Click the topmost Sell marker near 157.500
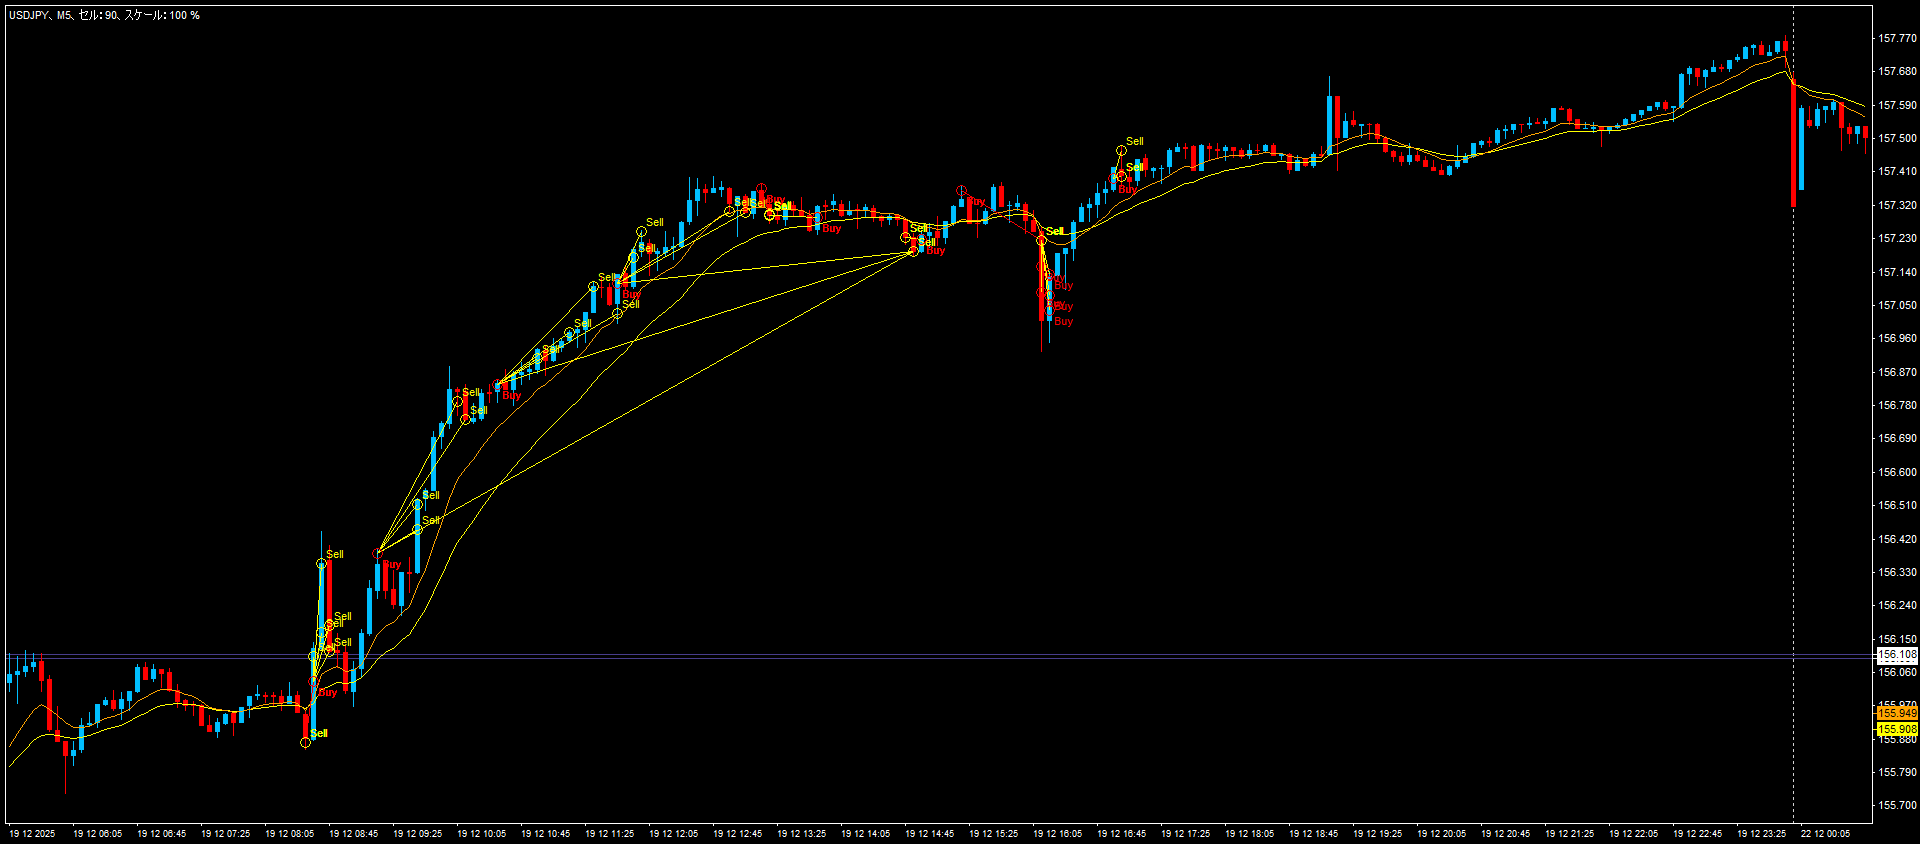The width and height of the screenshot is (1920, 844). 1134,142
